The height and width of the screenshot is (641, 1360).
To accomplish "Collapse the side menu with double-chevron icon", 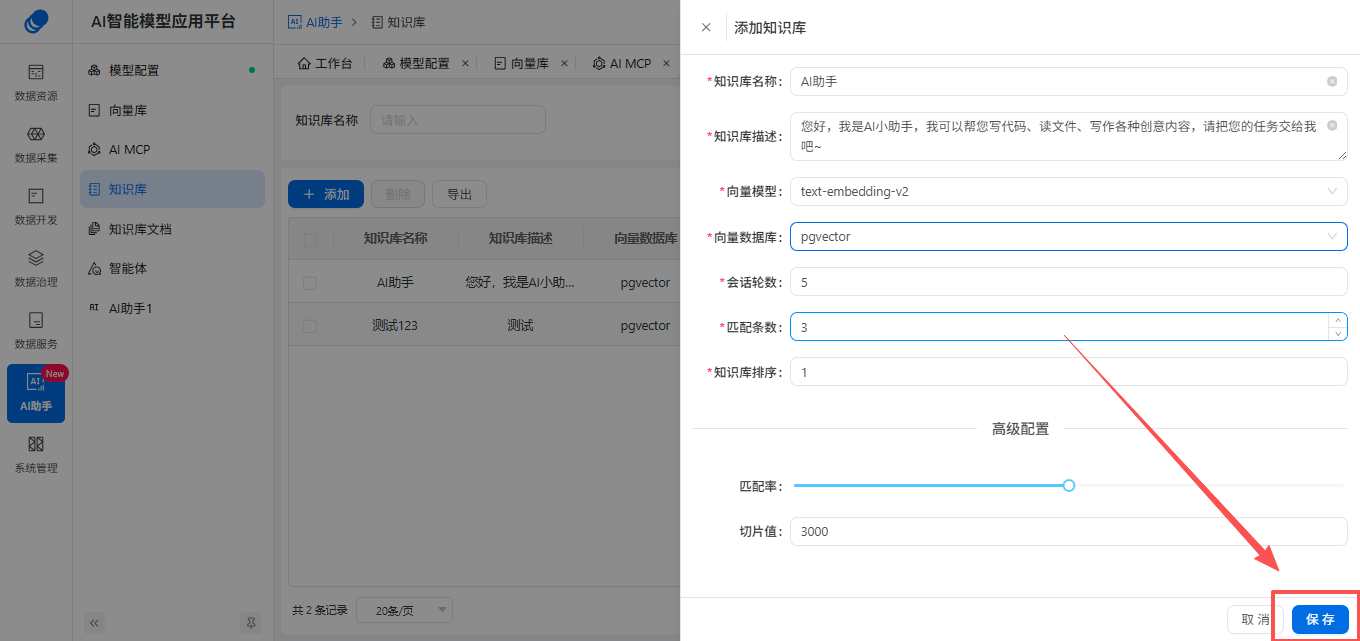I will [x=95, y=622].
